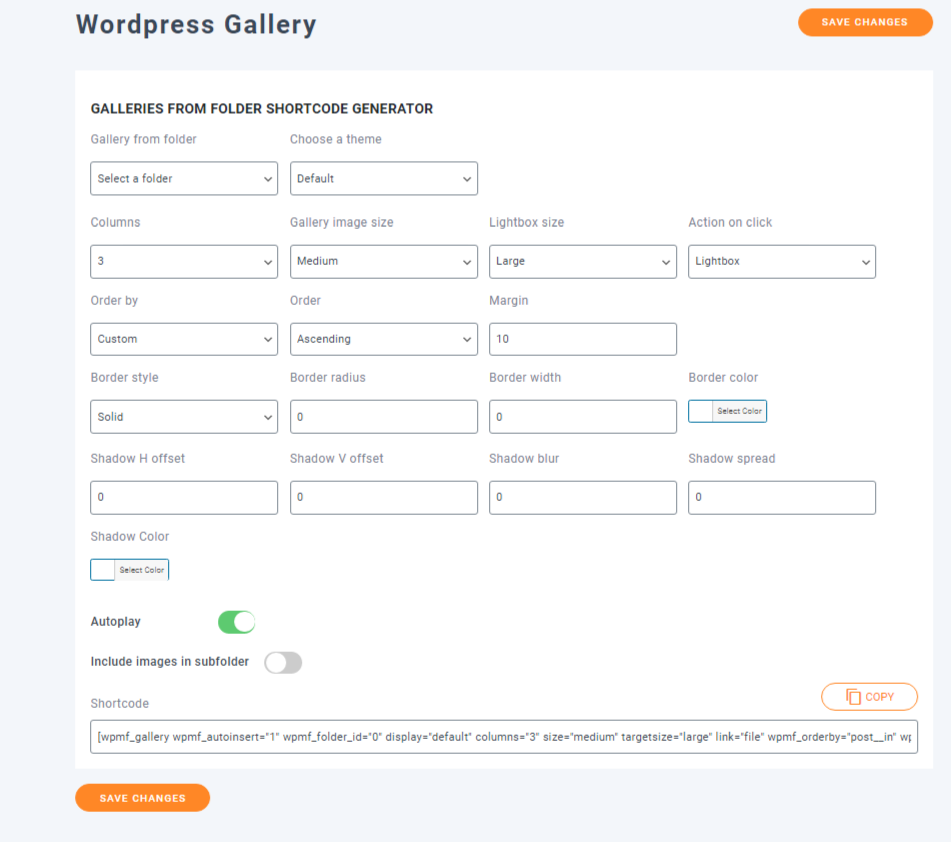Click Galleries From Folder Shortcode Generator title

[261, 109]
